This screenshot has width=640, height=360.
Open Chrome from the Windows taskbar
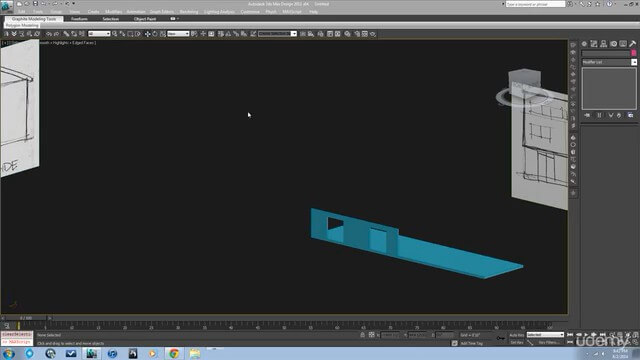click(174, 353)
